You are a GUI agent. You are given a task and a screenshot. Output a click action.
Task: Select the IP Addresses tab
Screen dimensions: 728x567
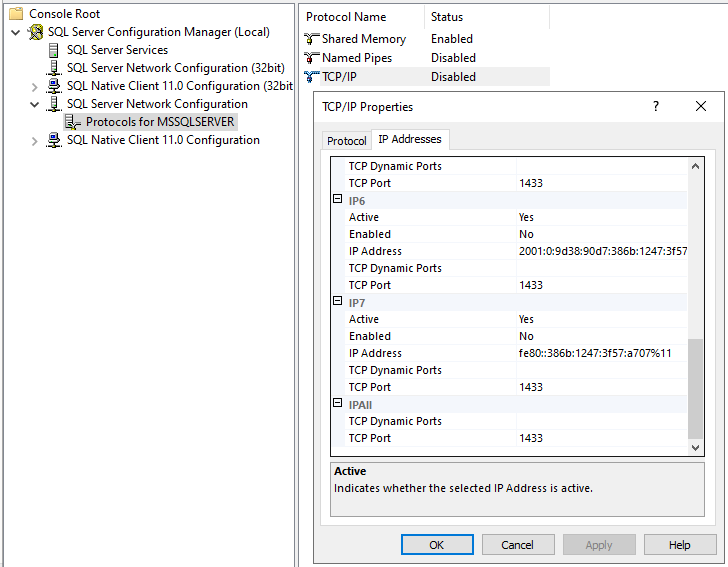point(410,140)
